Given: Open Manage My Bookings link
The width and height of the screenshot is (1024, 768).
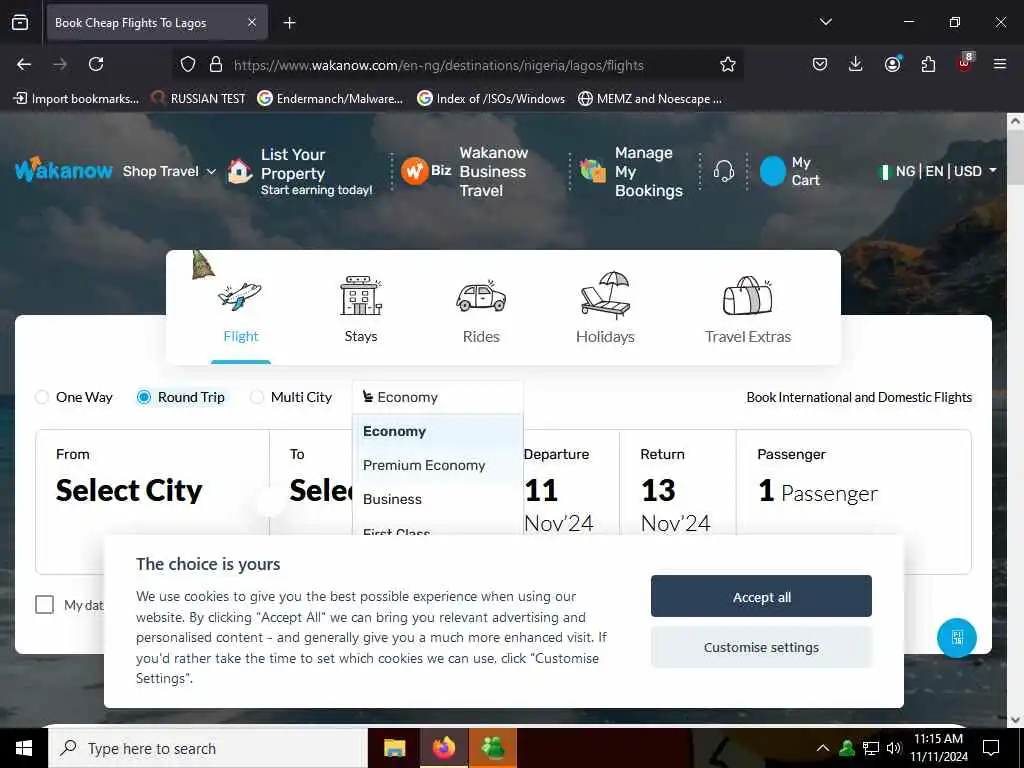Looking at the screenshot, I should coord(648,171).
